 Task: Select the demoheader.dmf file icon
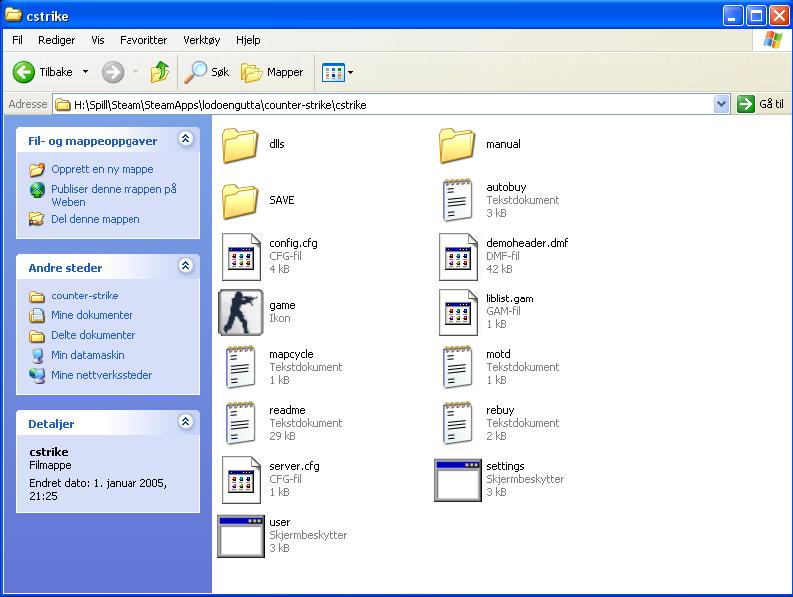[x=457, y=256]
